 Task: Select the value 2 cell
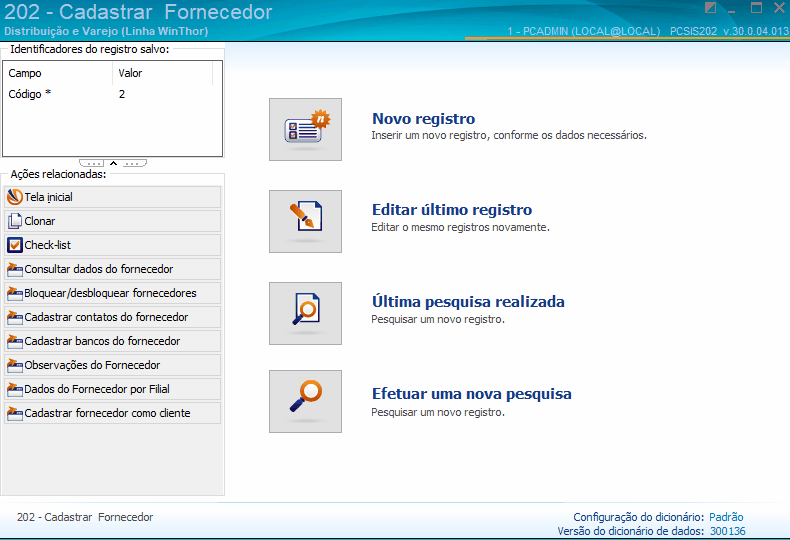coord(122,94)
